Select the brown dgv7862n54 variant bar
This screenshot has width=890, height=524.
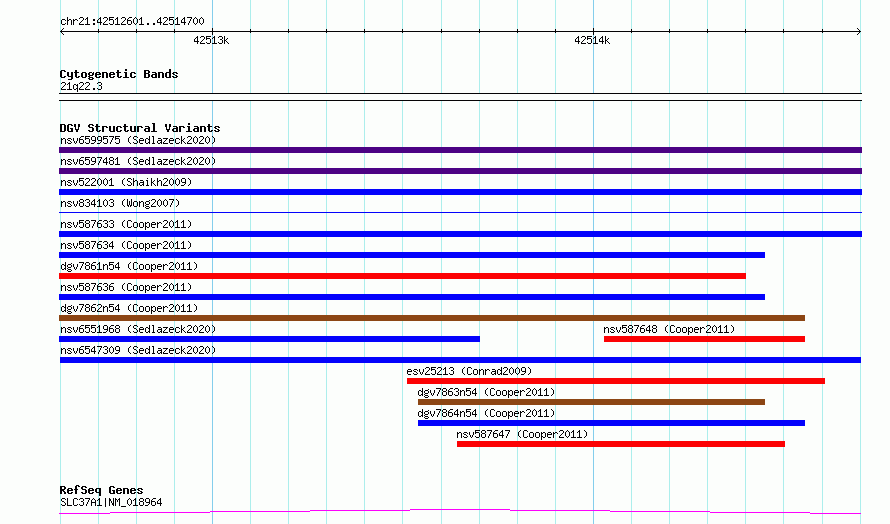click(x=432, y=318)
